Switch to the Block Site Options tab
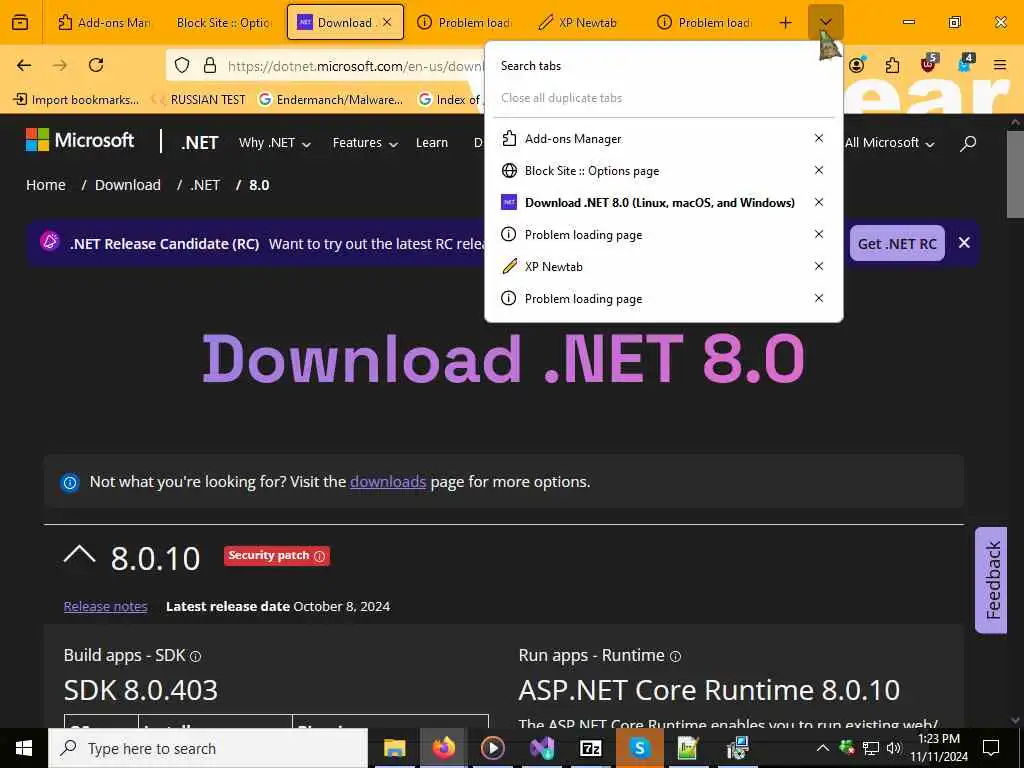This screenshot has height=768, width=1024. click(x=223, y=23)
